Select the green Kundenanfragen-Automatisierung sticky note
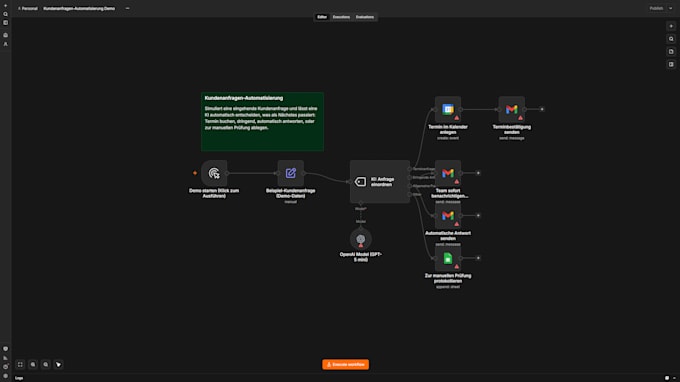Image resolution: width=680 pixels, height=382 pixels. coord(262,121)
